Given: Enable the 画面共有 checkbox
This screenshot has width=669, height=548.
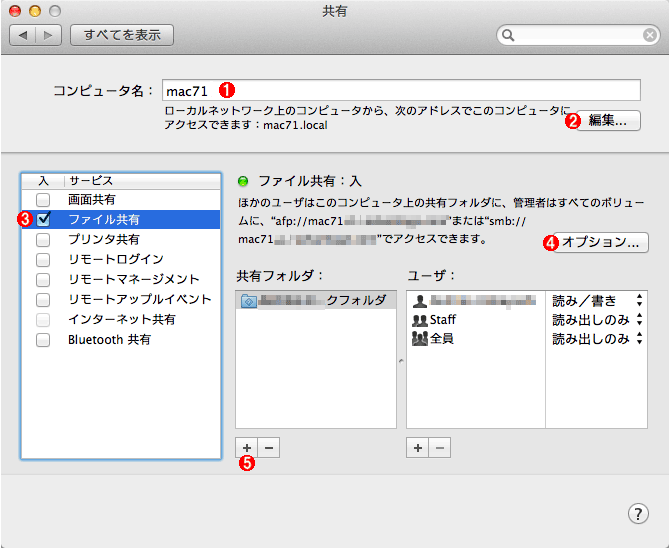Looking at the screenshot, I should click(43, 199).
